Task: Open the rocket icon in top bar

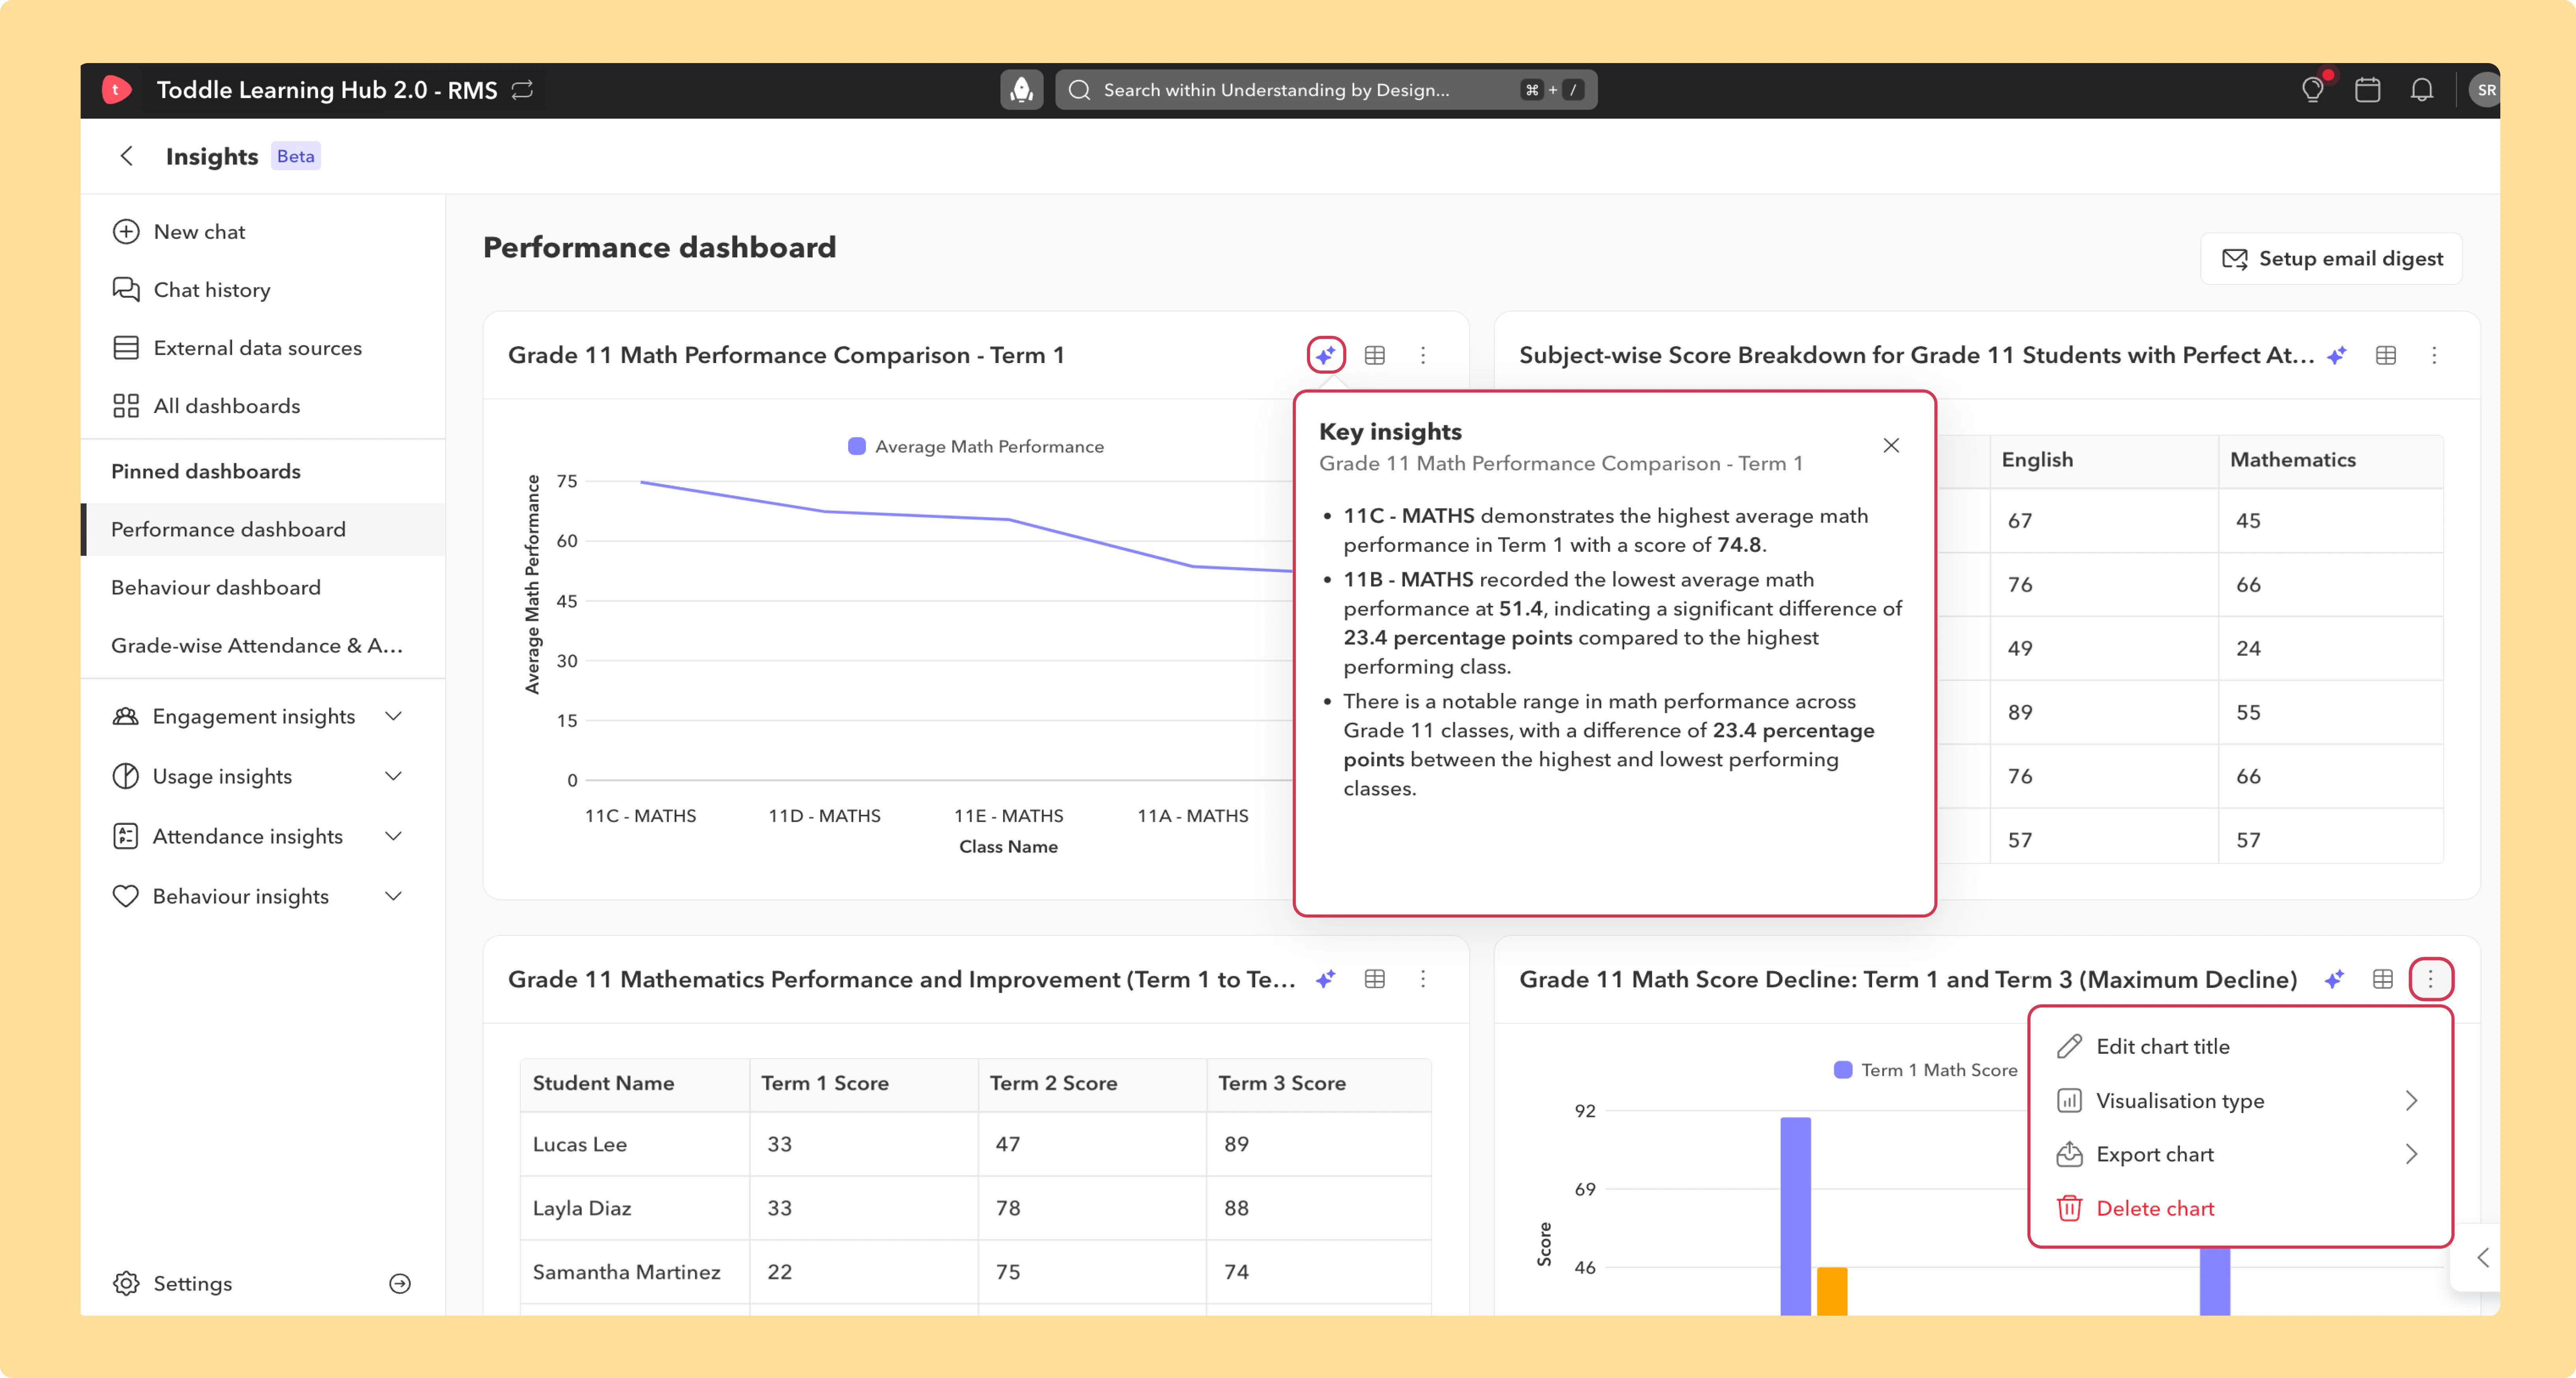Action: coord(1021,90)
